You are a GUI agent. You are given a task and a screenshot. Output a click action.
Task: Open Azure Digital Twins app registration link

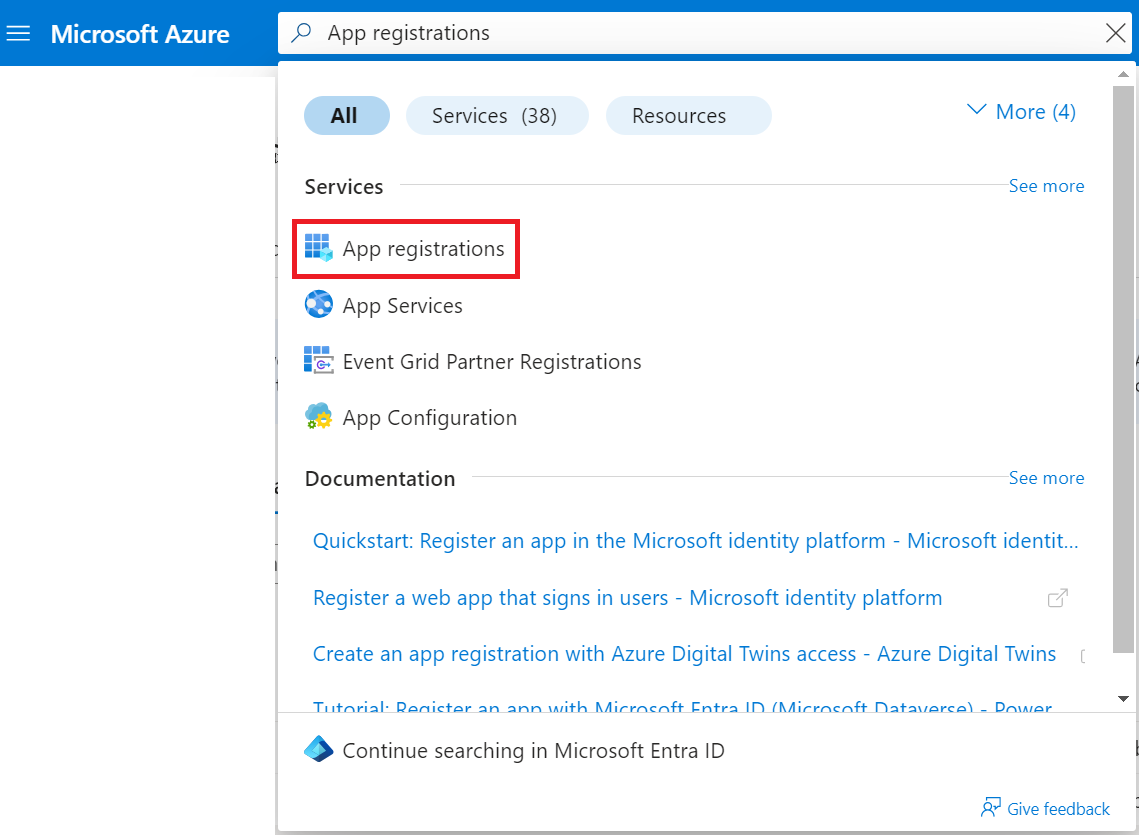[684, 654]
